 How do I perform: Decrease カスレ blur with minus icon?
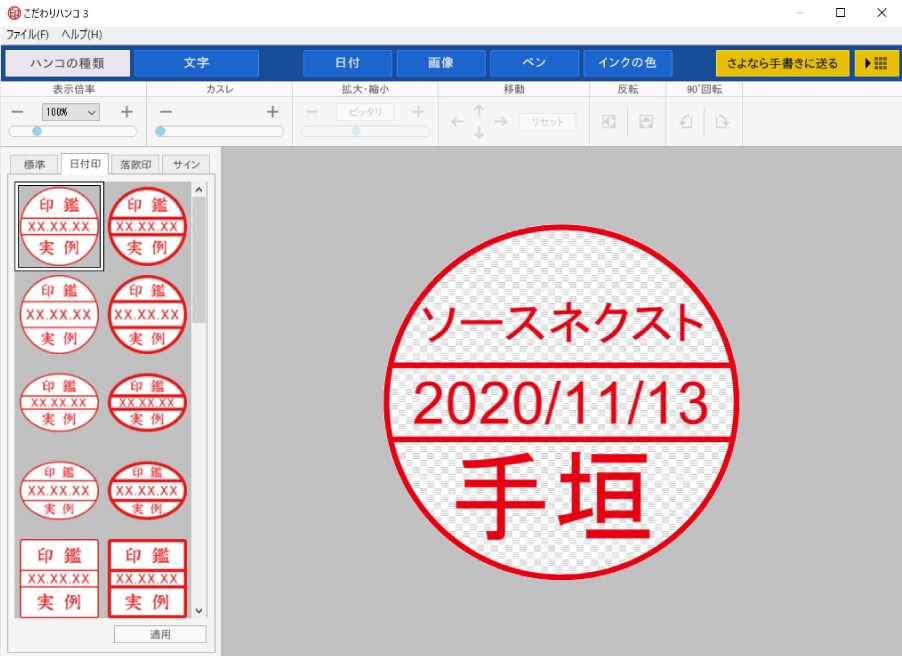166,112
